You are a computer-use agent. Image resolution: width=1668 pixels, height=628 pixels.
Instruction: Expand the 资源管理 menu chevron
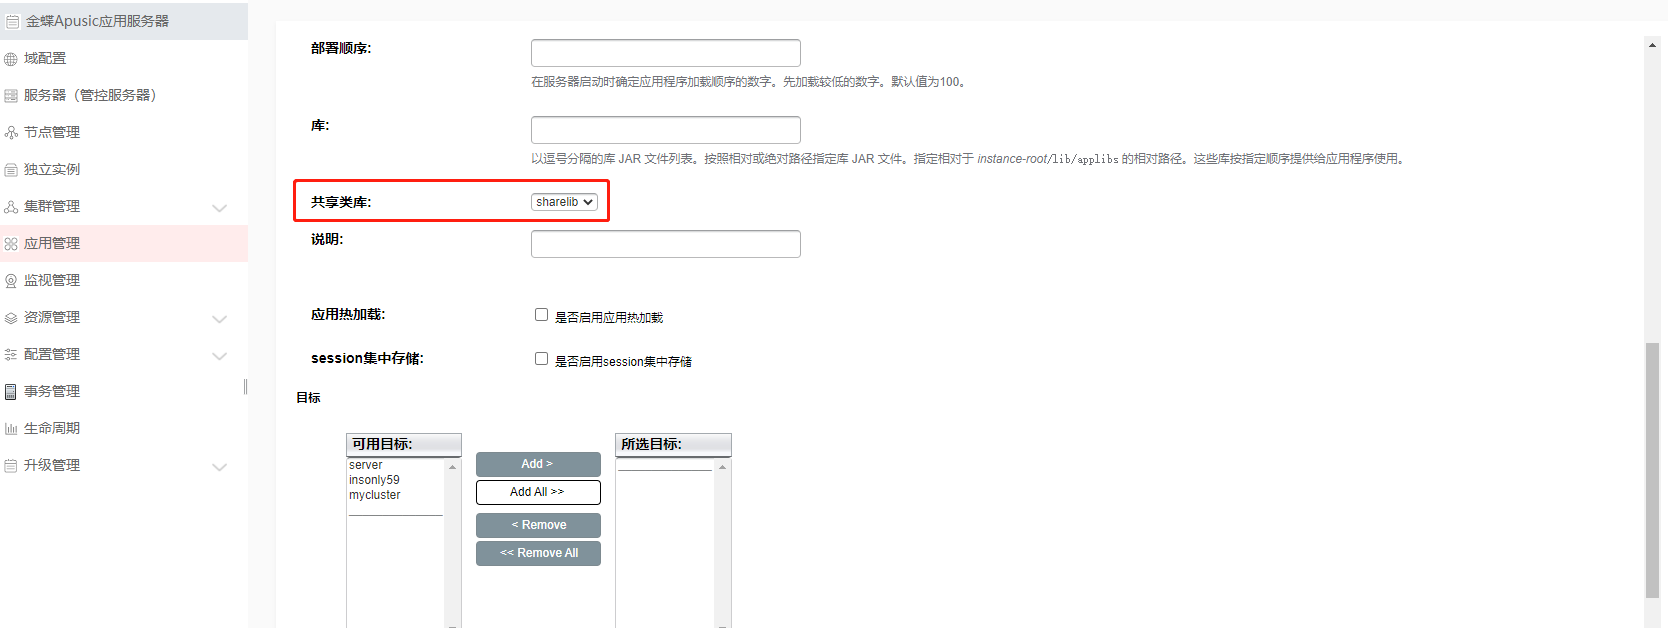coord(220,319)
